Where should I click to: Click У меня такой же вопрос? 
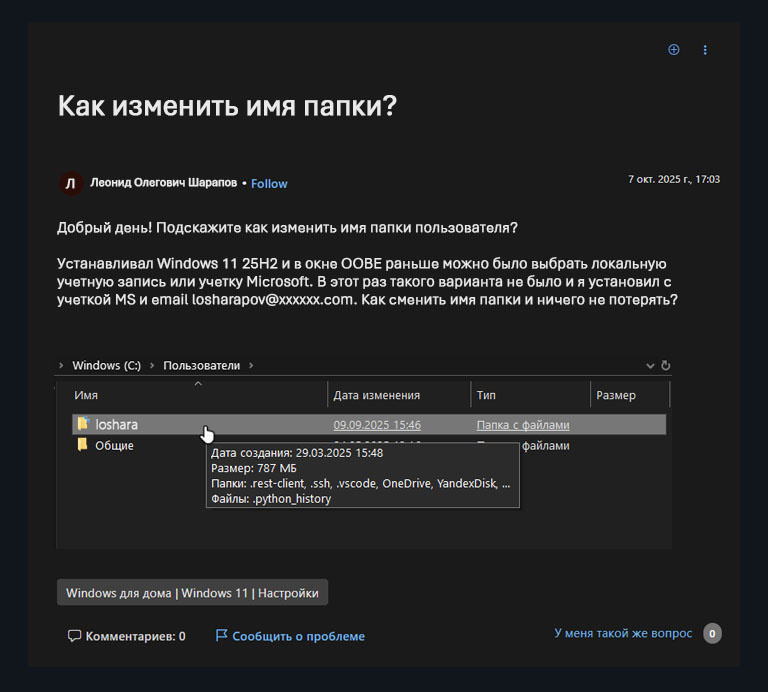[623, 633]
